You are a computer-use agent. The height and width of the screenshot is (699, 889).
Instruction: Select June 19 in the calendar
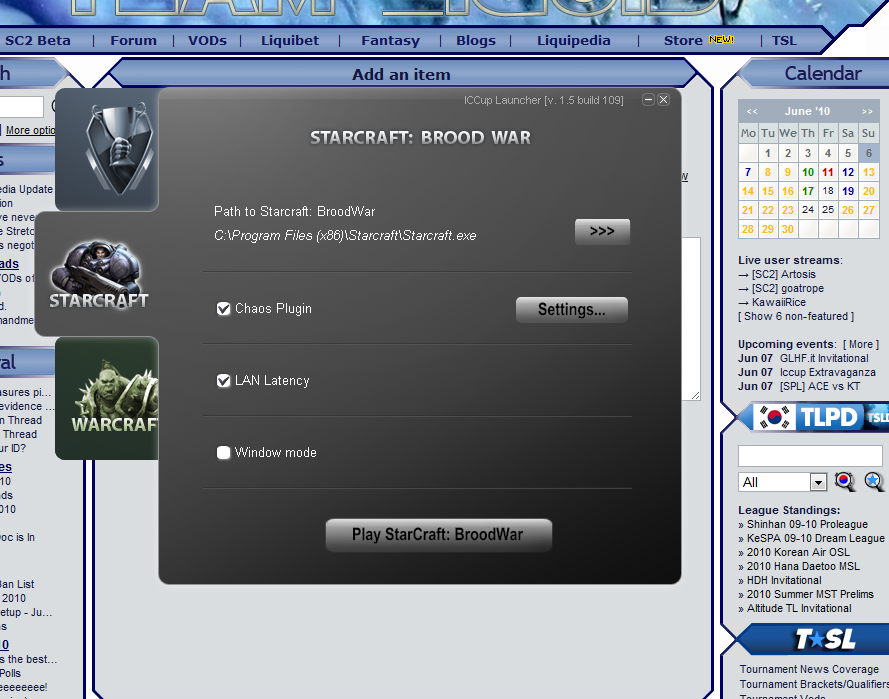point(848,192)
